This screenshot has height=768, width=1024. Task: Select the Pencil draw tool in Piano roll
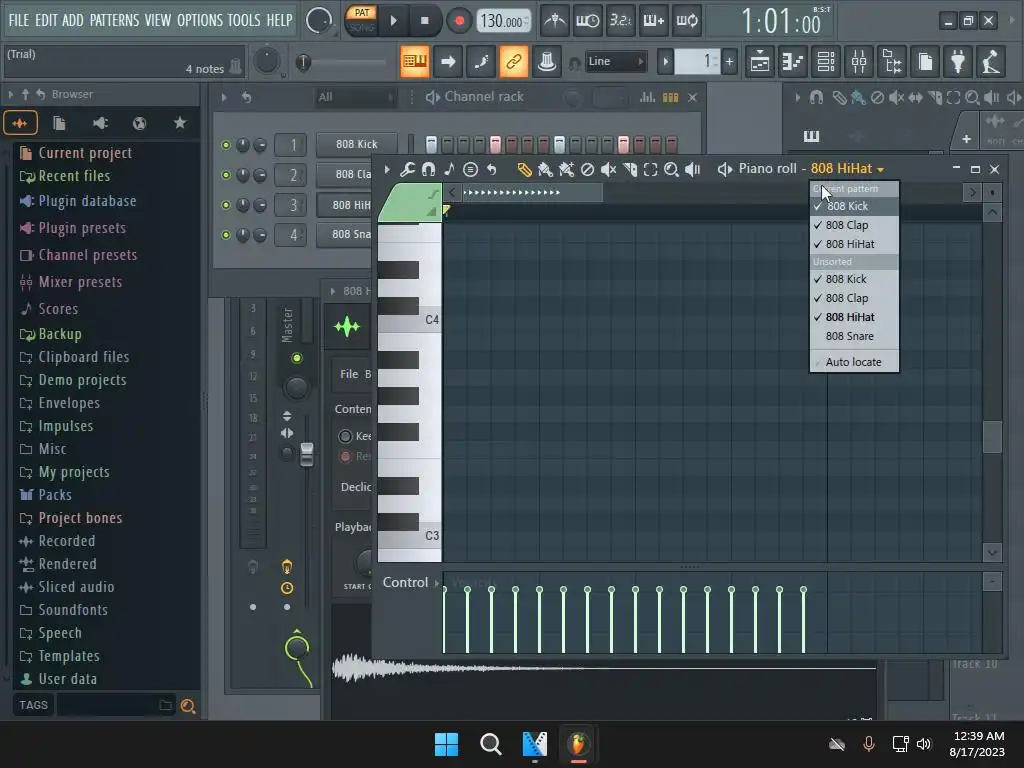tap(524, 170)
